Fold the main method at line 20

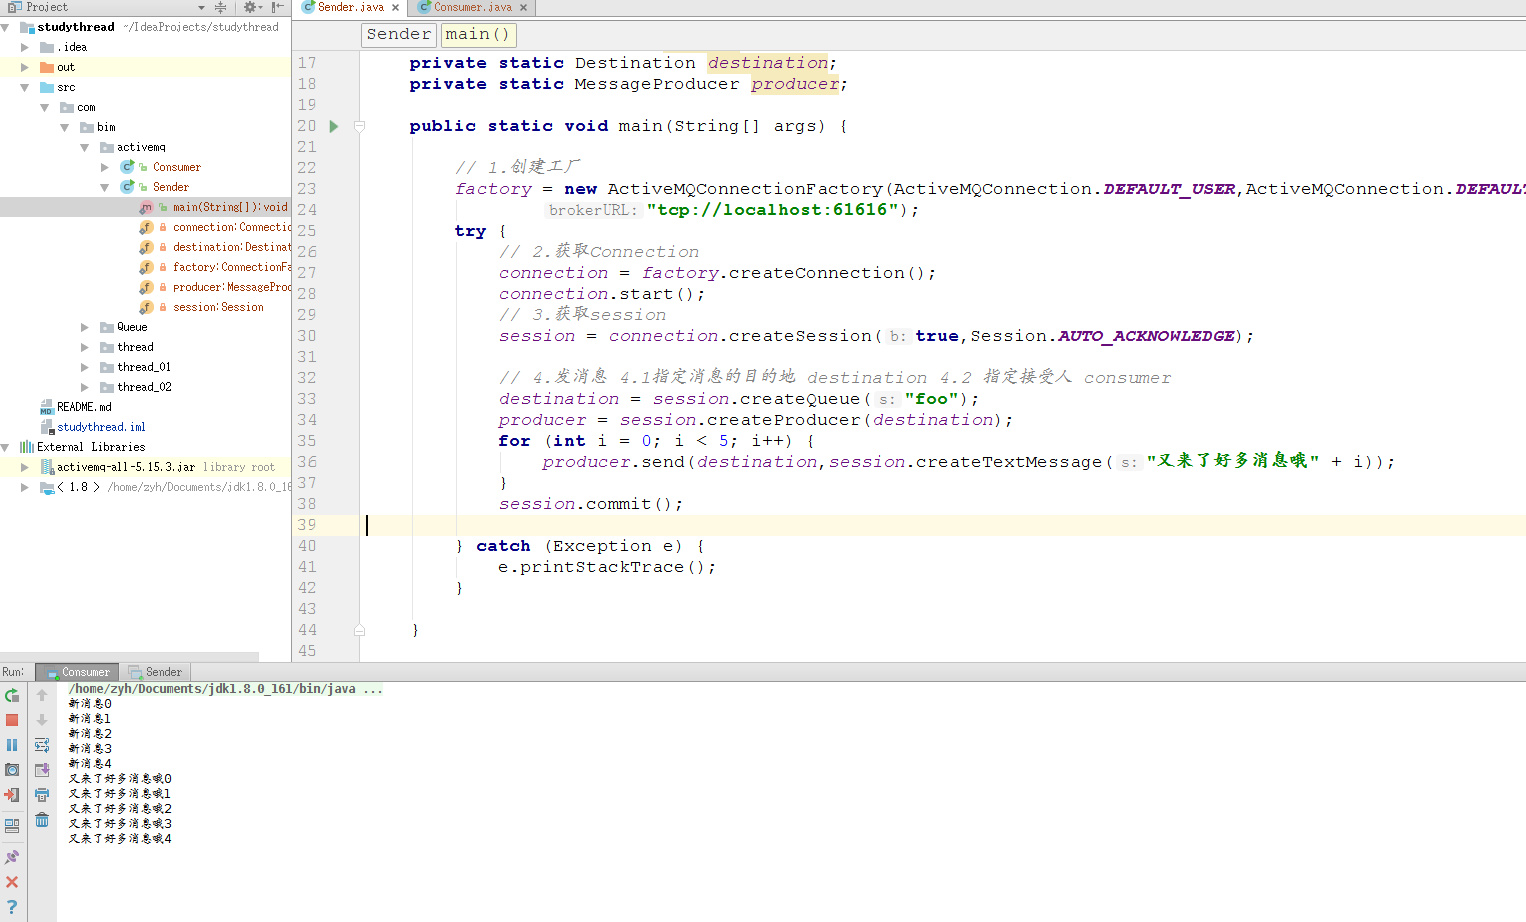(359, 126)
